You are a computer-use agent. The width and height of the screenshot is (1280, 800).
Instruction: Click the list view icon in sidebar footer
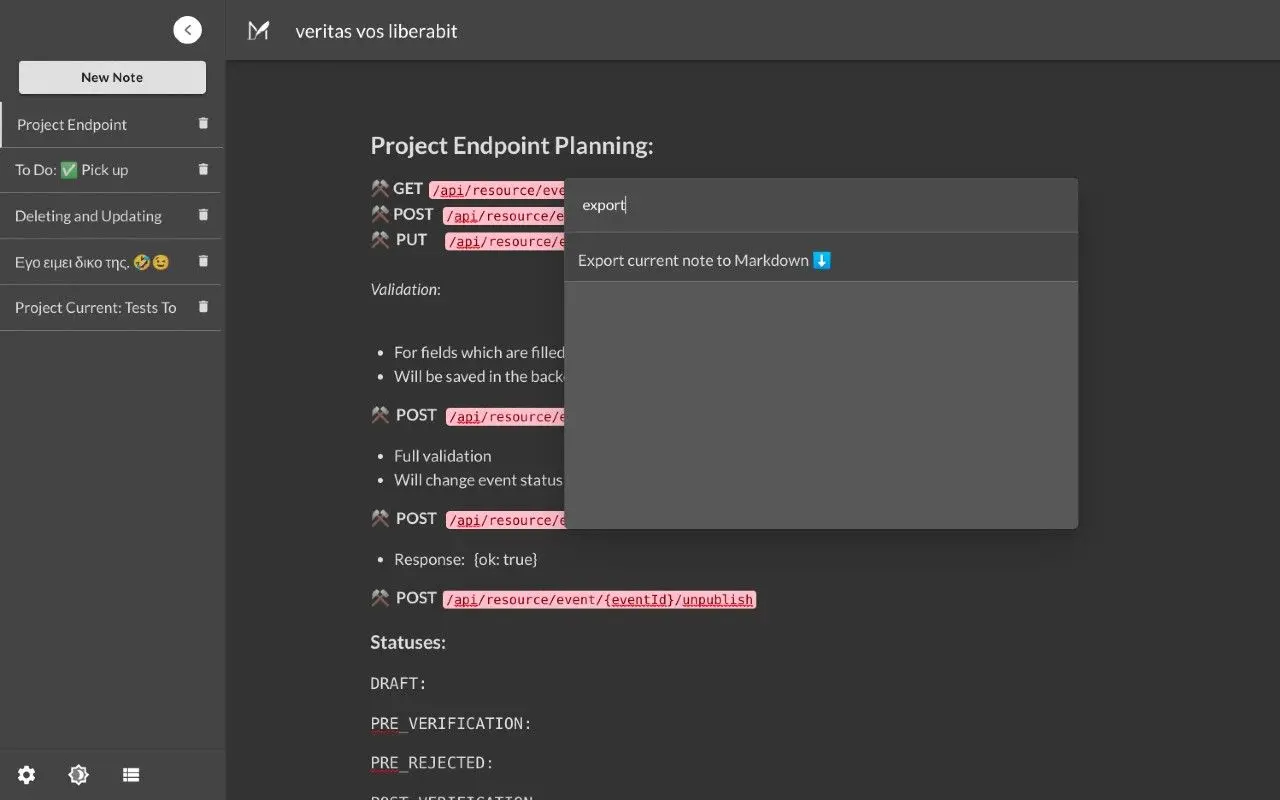coord(130,775)
